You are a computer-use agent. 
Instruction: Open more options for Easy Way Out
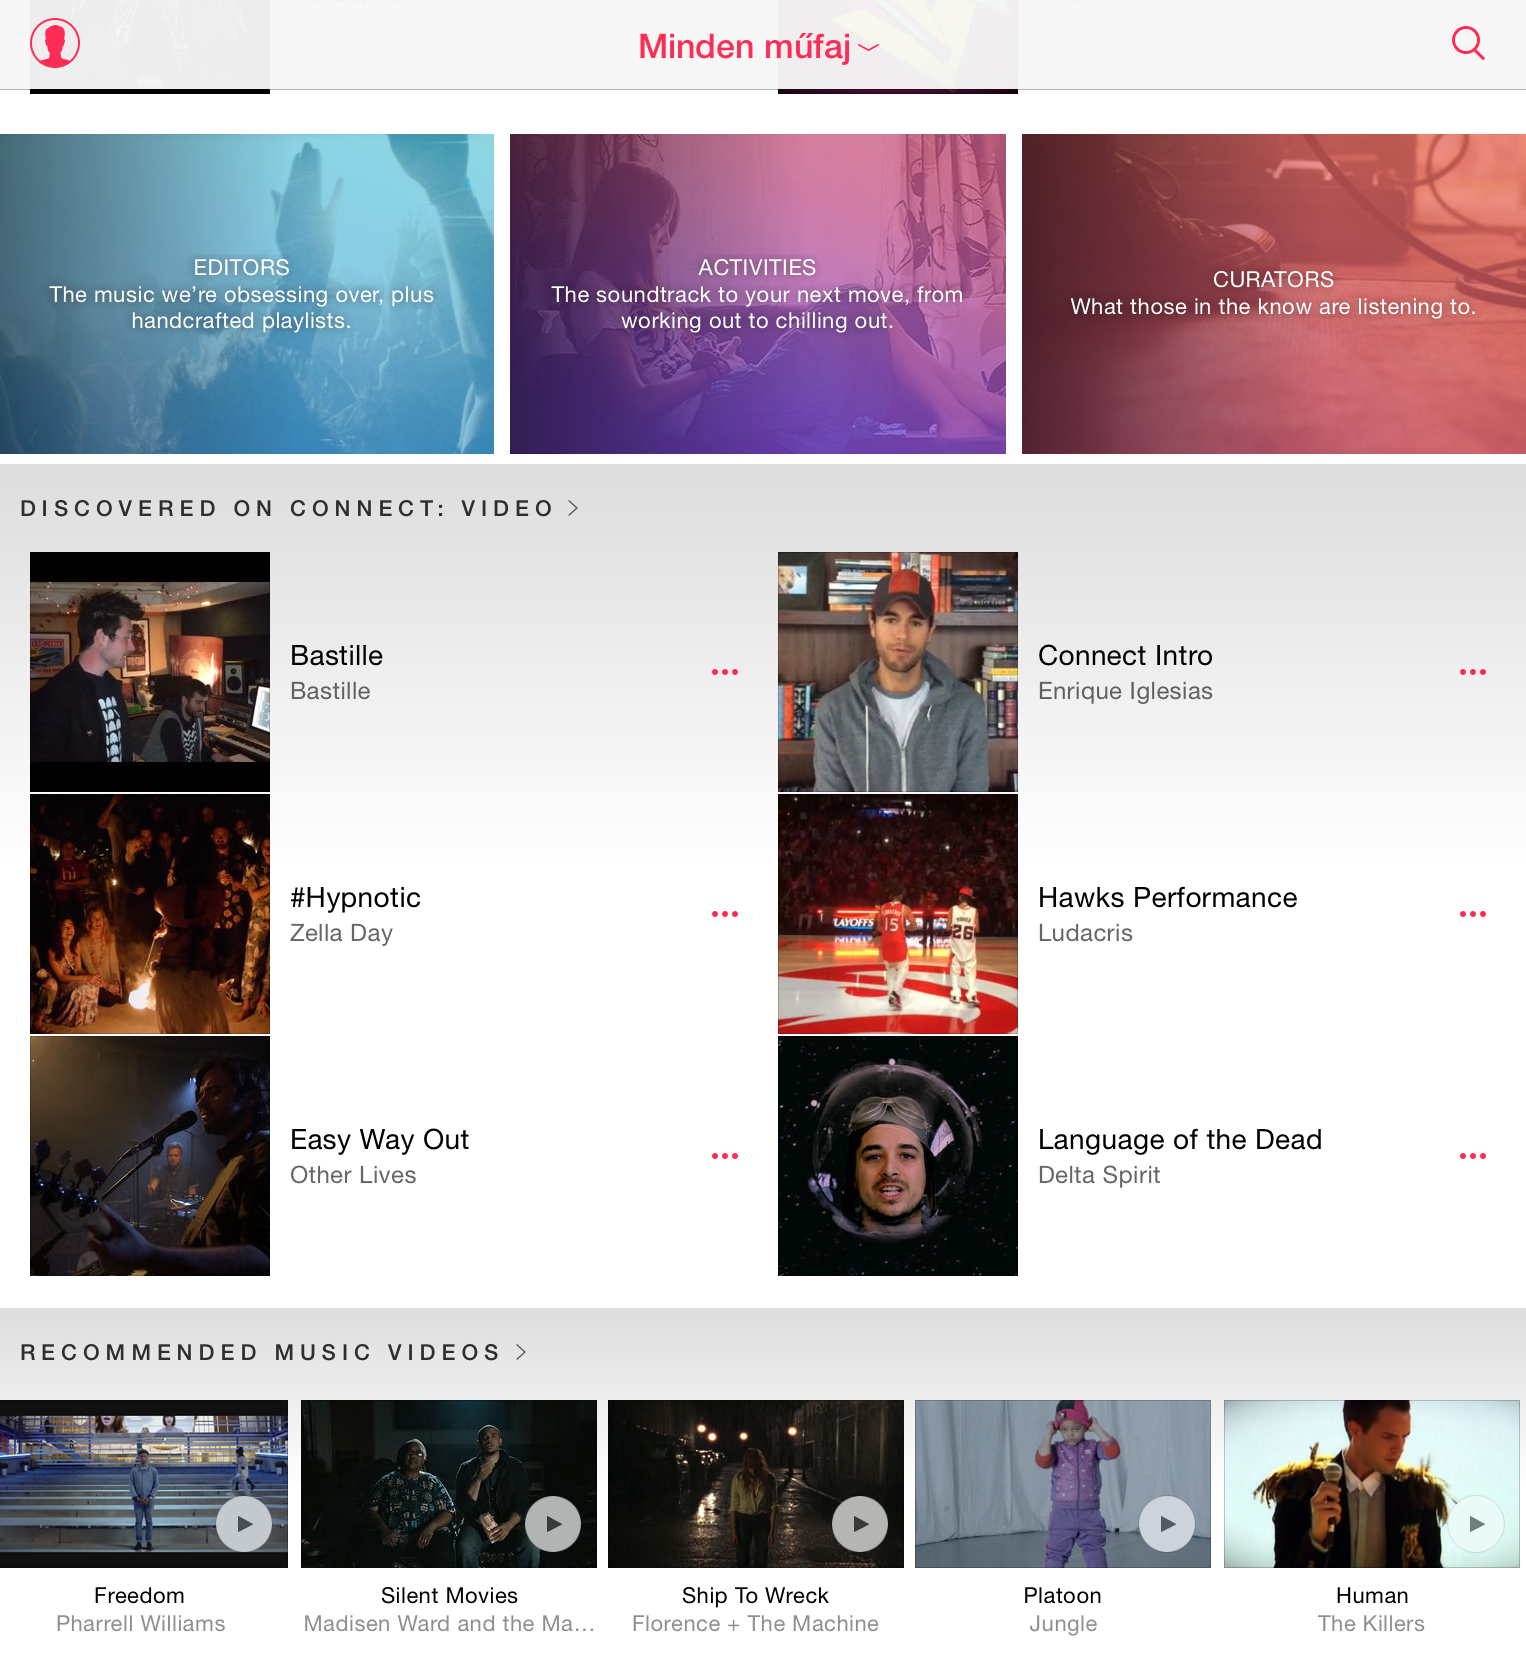(725, 1156)
